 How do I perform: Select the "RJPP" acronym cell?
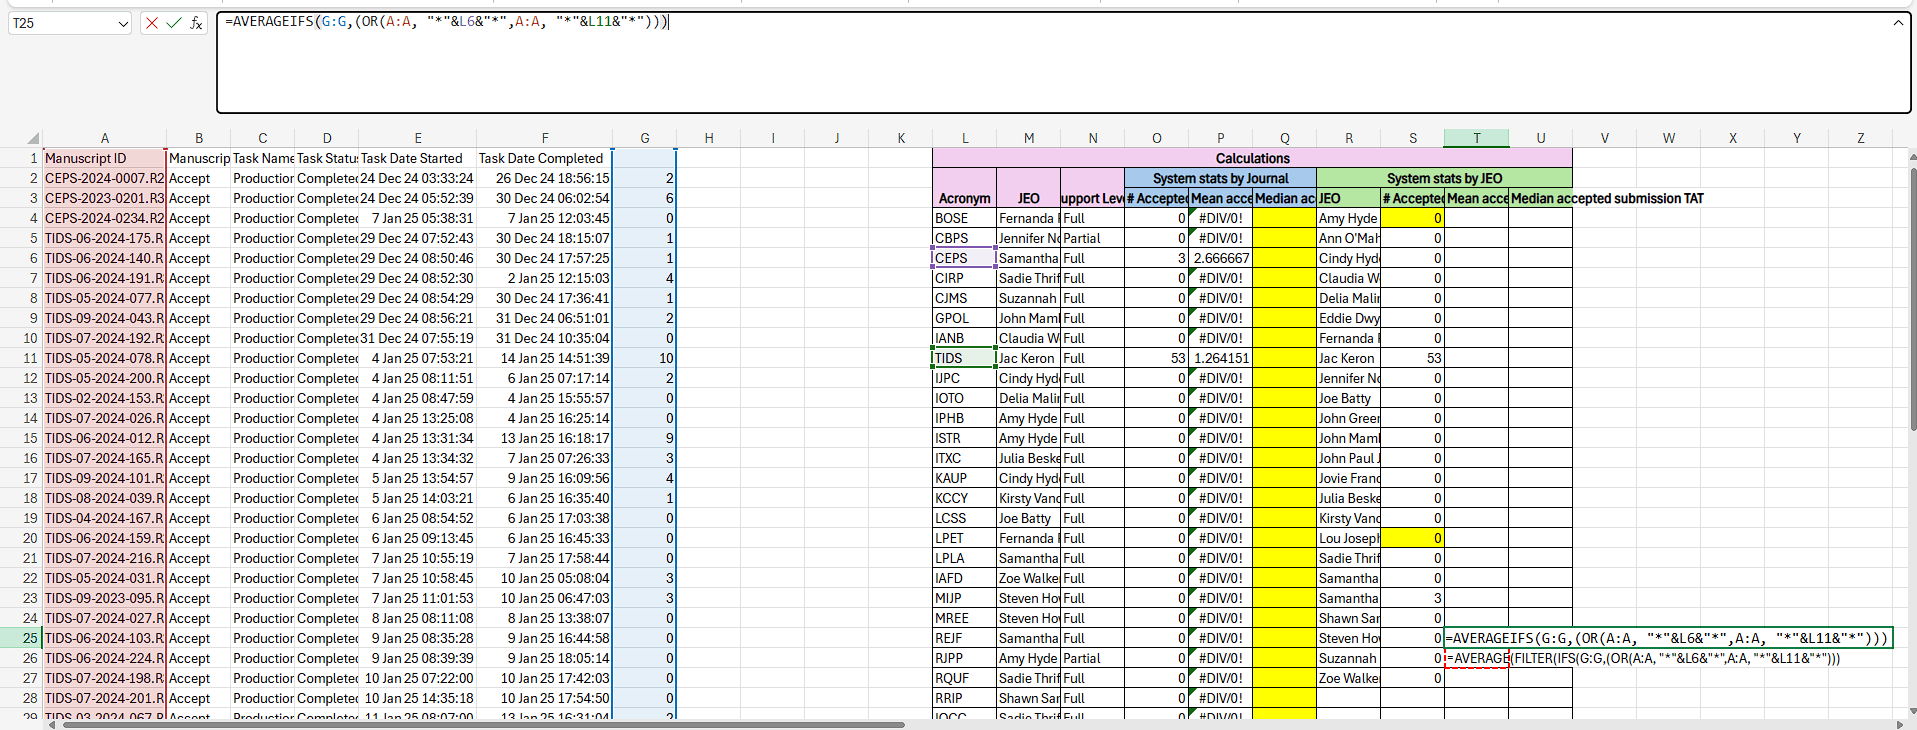[964, 658]
